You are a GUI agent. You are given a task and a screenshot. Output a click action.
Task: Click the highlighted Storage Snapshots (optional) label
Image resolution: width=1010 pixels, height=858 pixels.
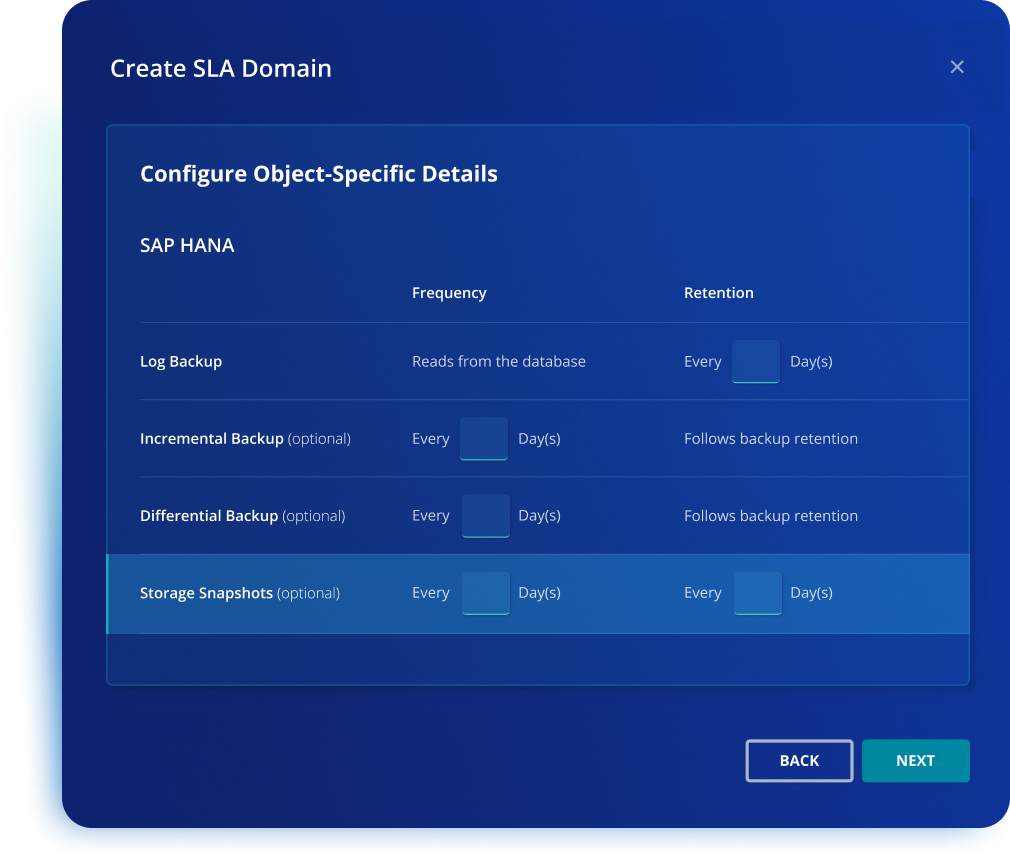pyautogui.click(x=240, y=593)
